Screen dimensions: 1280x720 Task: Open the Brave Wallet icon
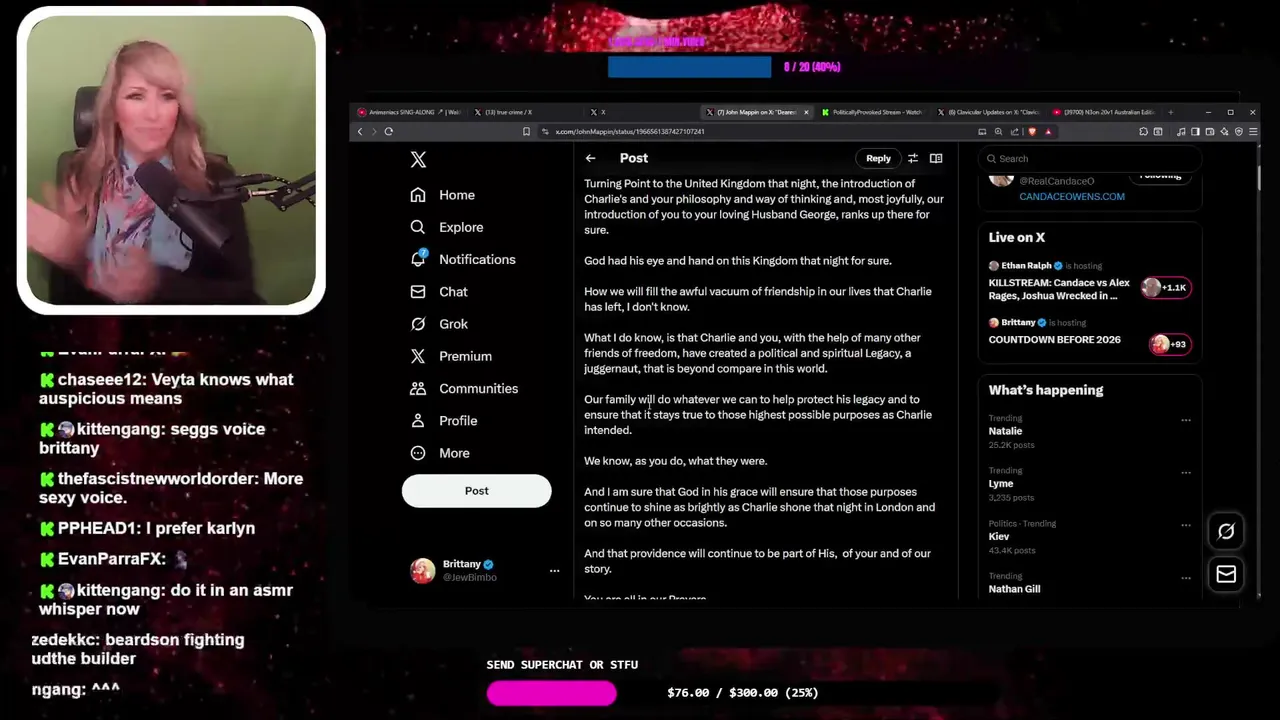tap(1210, 131)
